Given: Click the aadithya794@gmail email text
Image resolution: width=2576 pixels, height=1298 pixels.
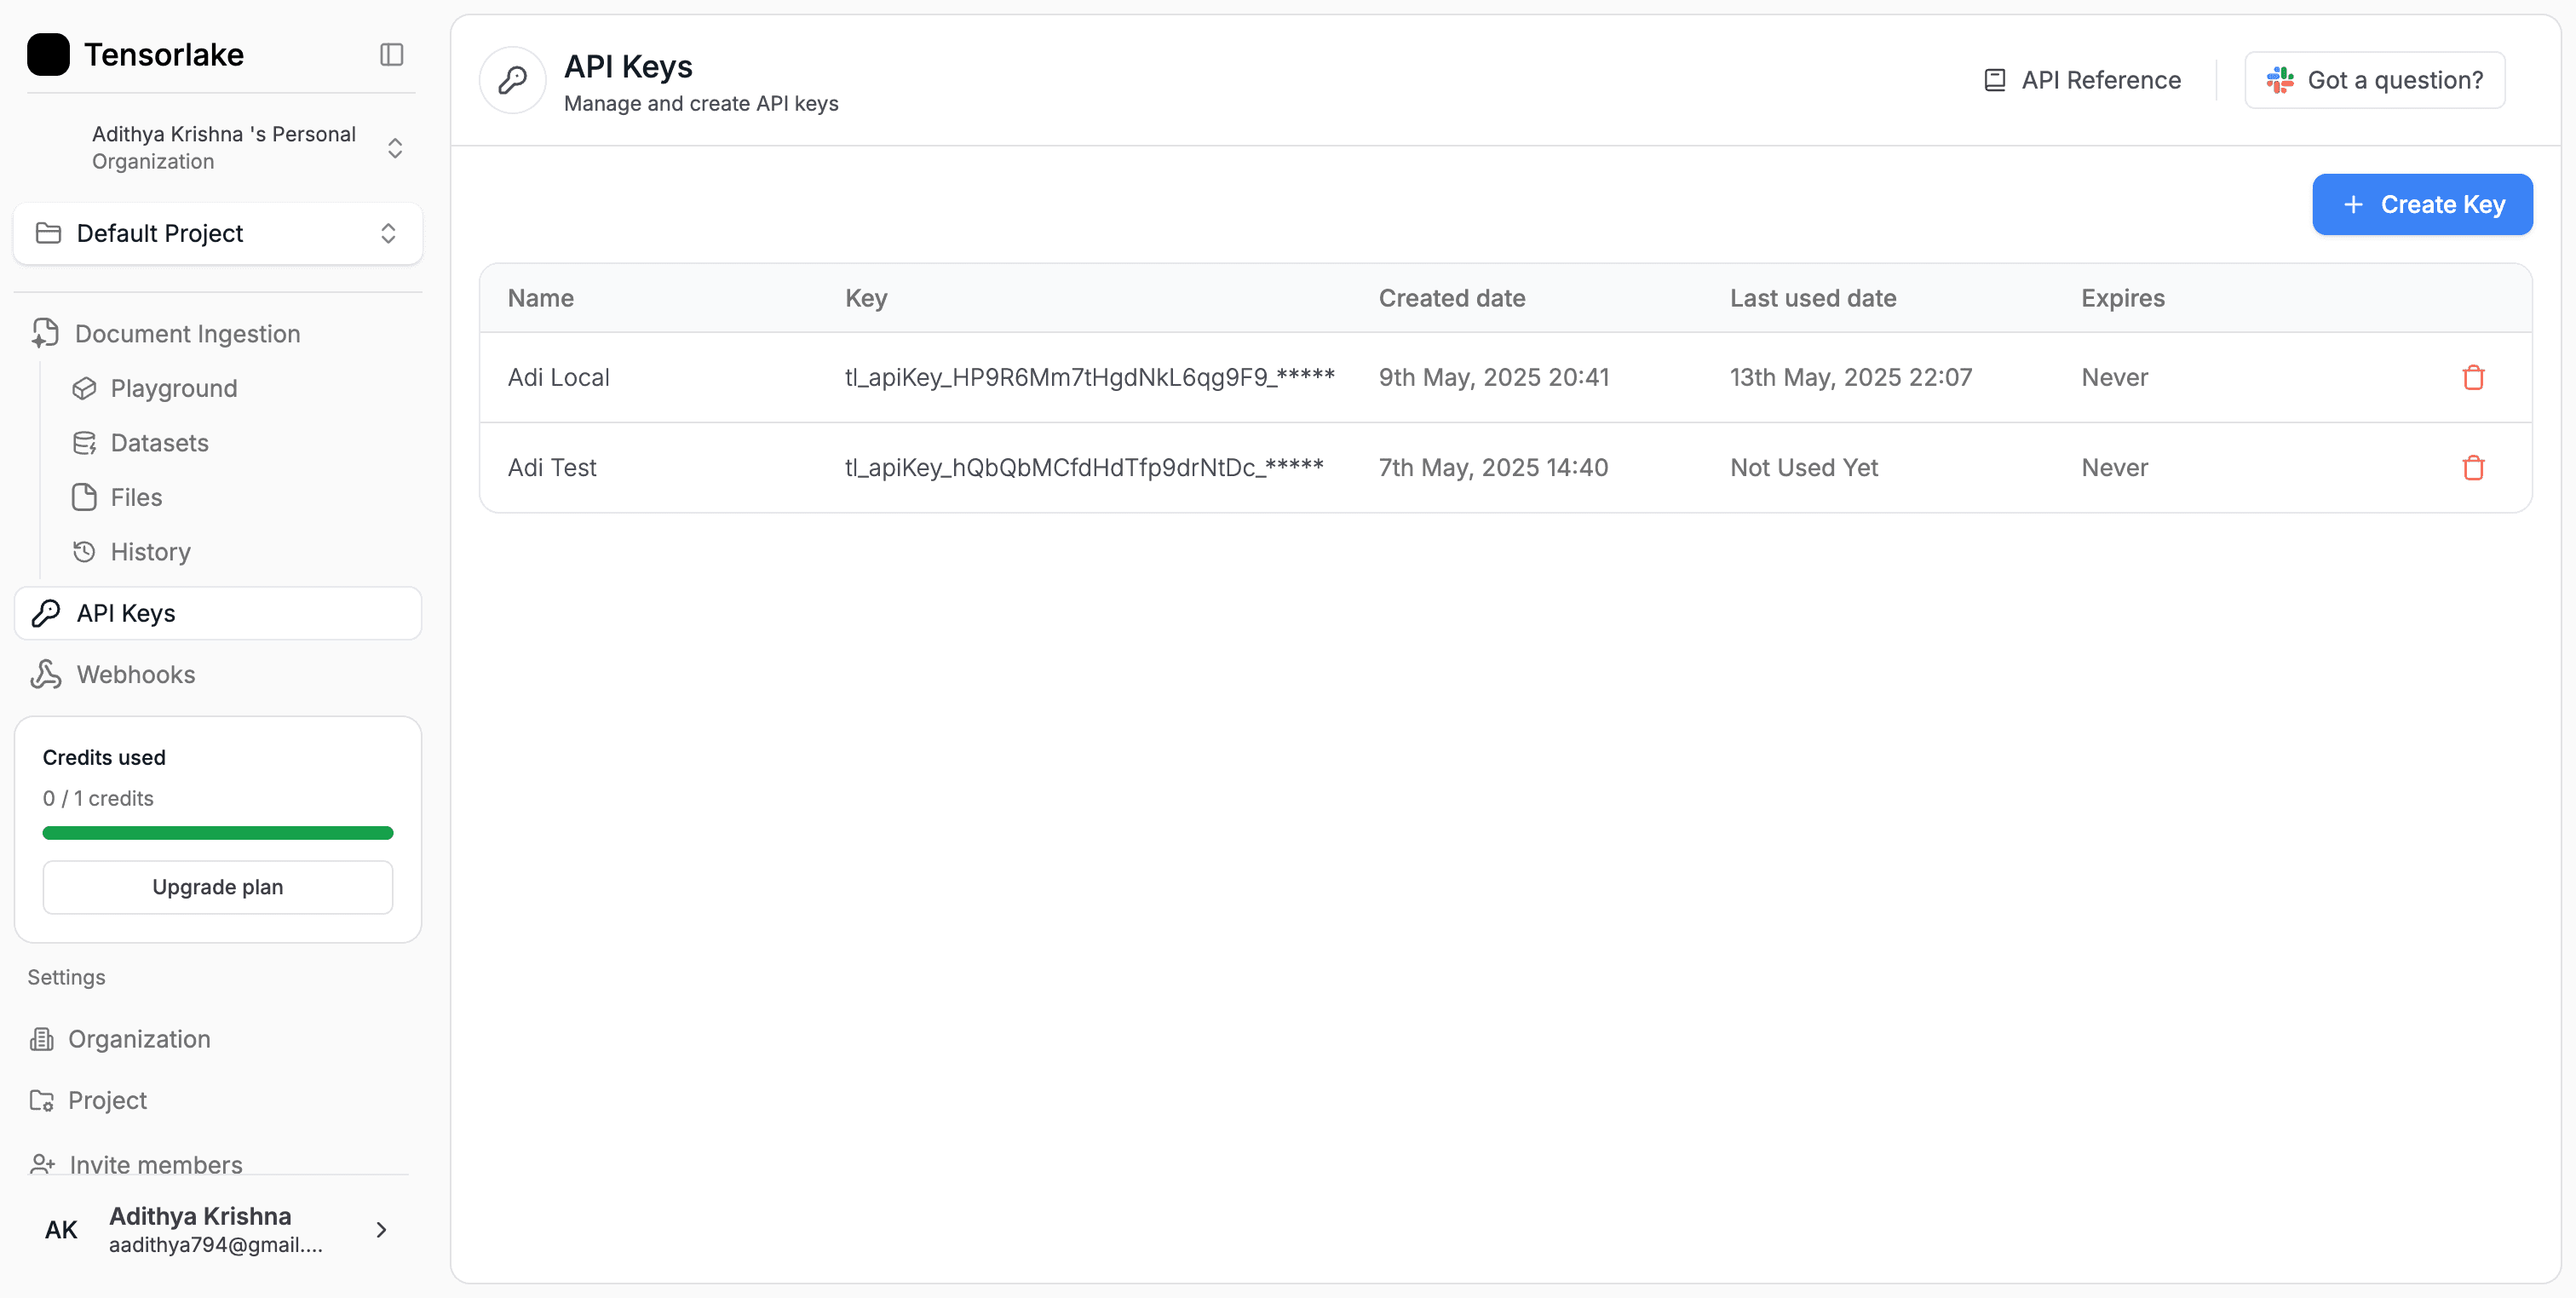Looking at the screenshot, I should (x=216, y=1244).
